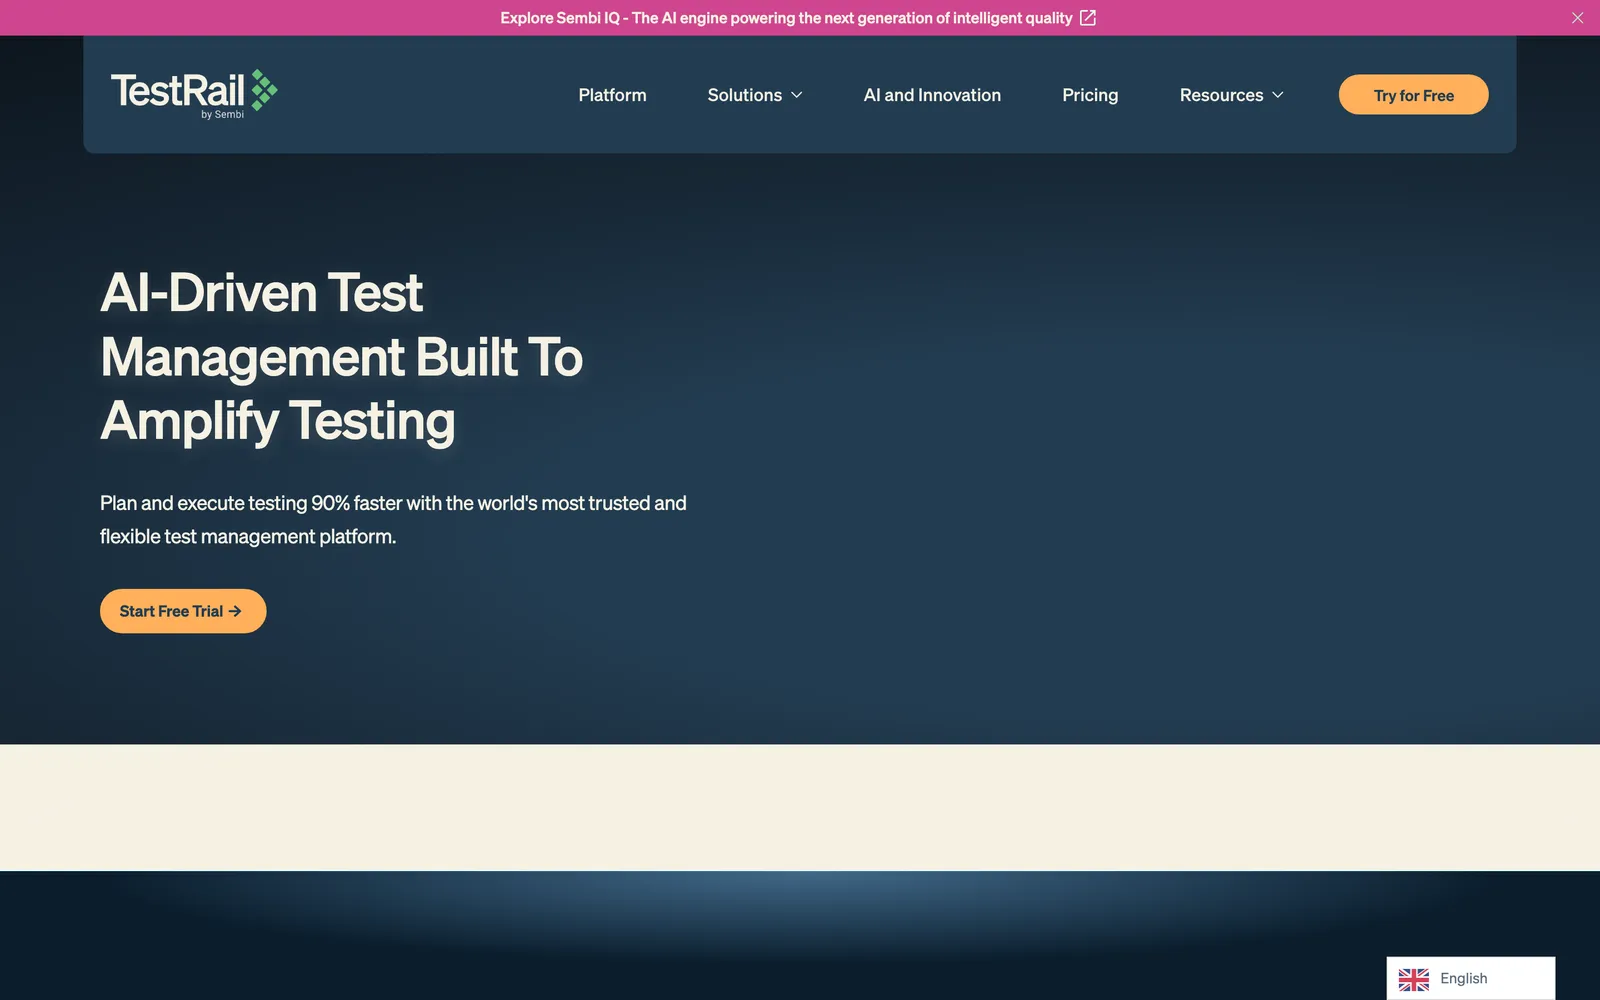
Task: Click the arrow in Start Free Trial button
Action: pos(235,611)
